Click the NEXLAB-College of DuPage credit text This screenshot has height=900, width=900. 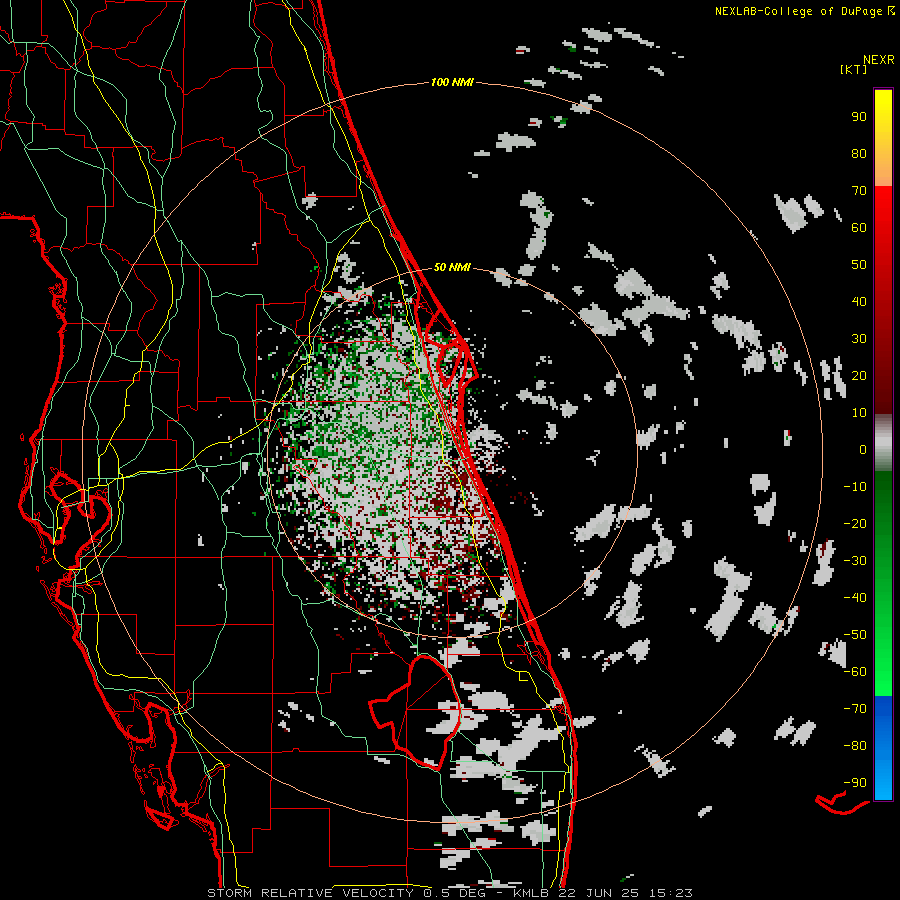tap(798, 11)
